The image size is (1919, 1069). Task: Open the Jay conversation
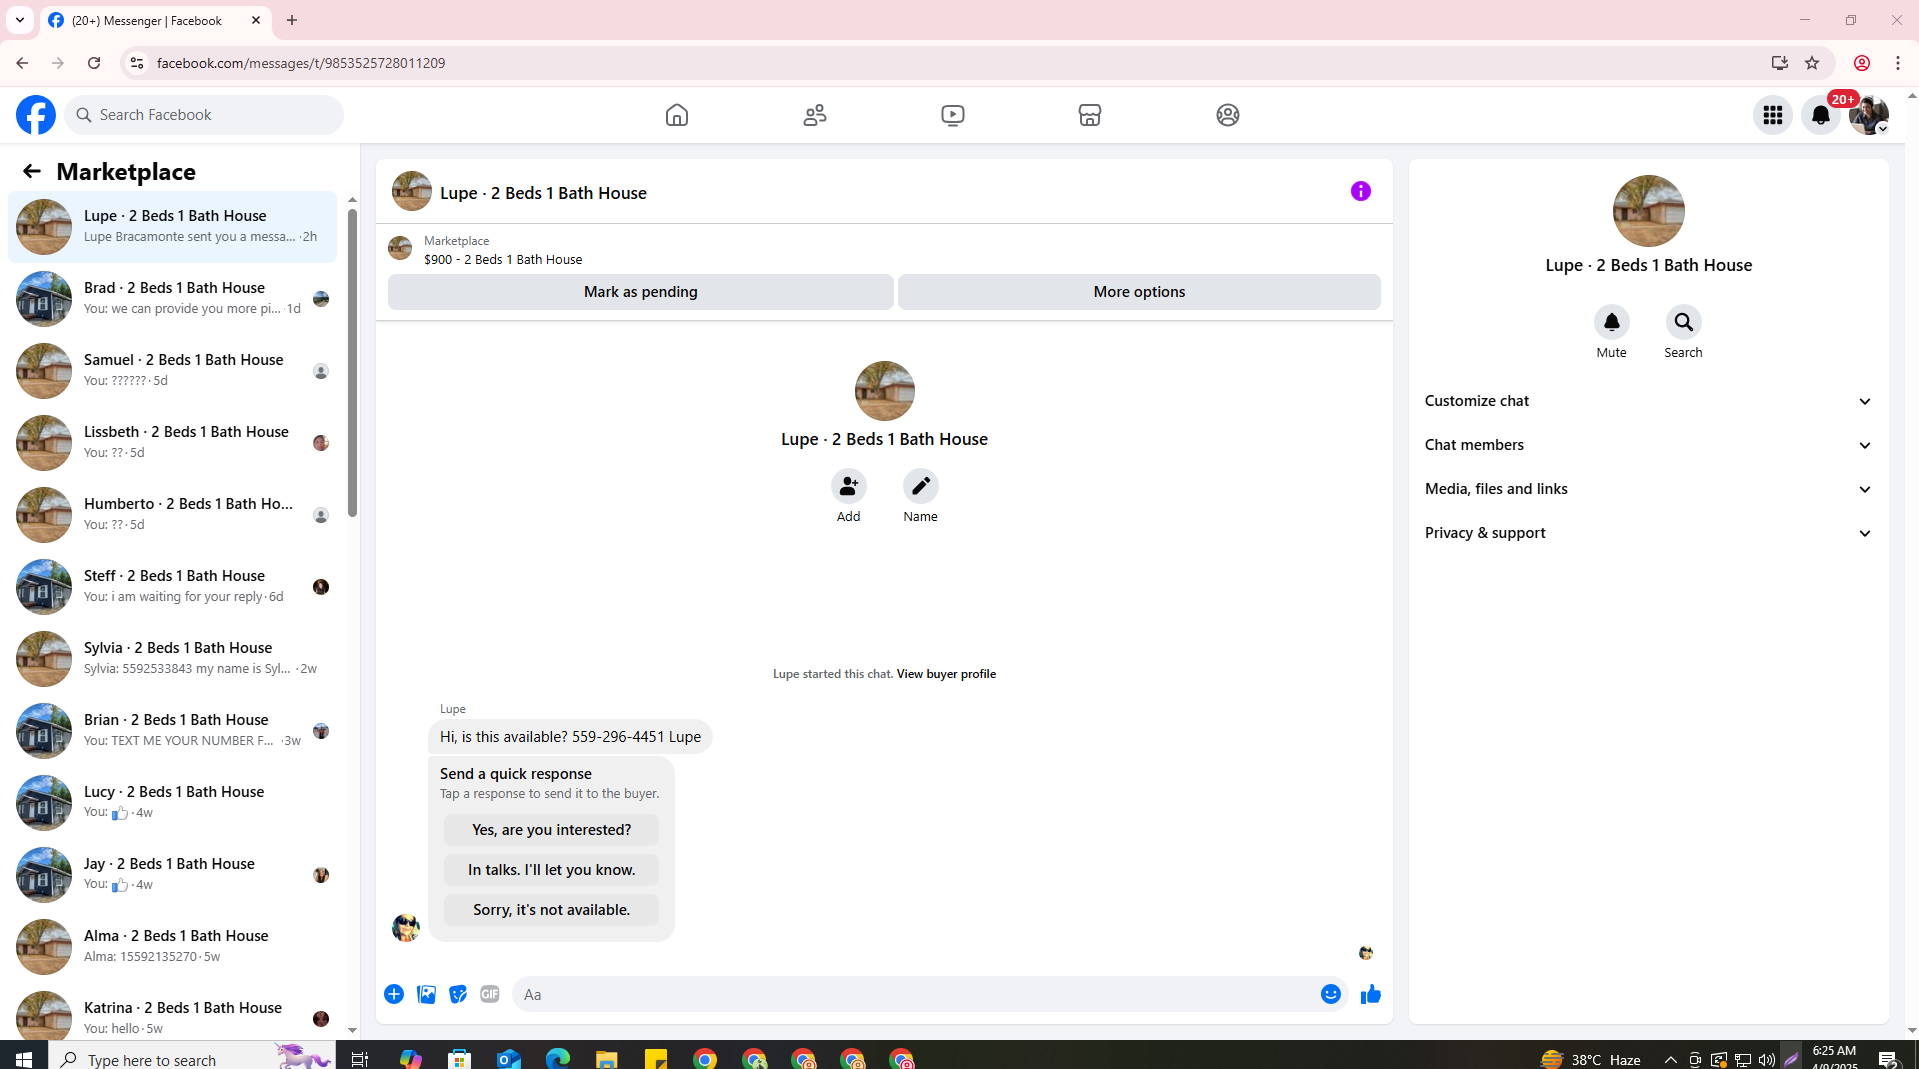click(172, 875)
